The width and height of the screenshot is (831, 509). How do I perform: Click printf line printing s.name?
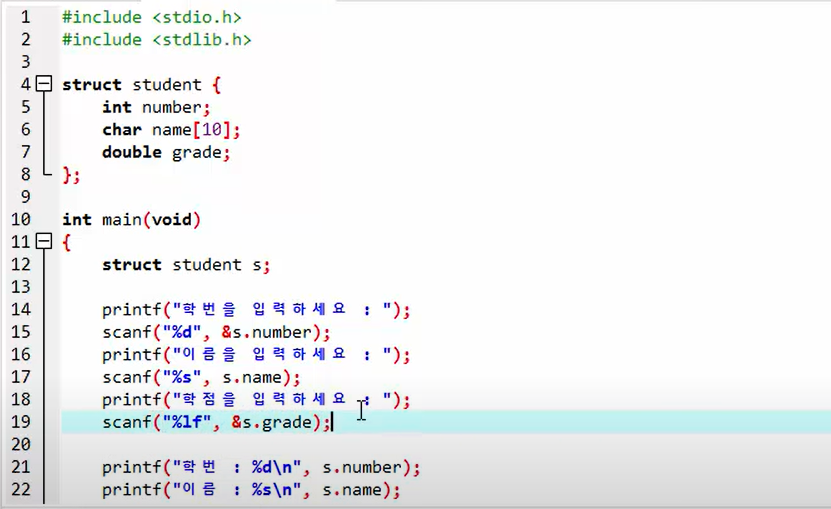coord(251,490)
